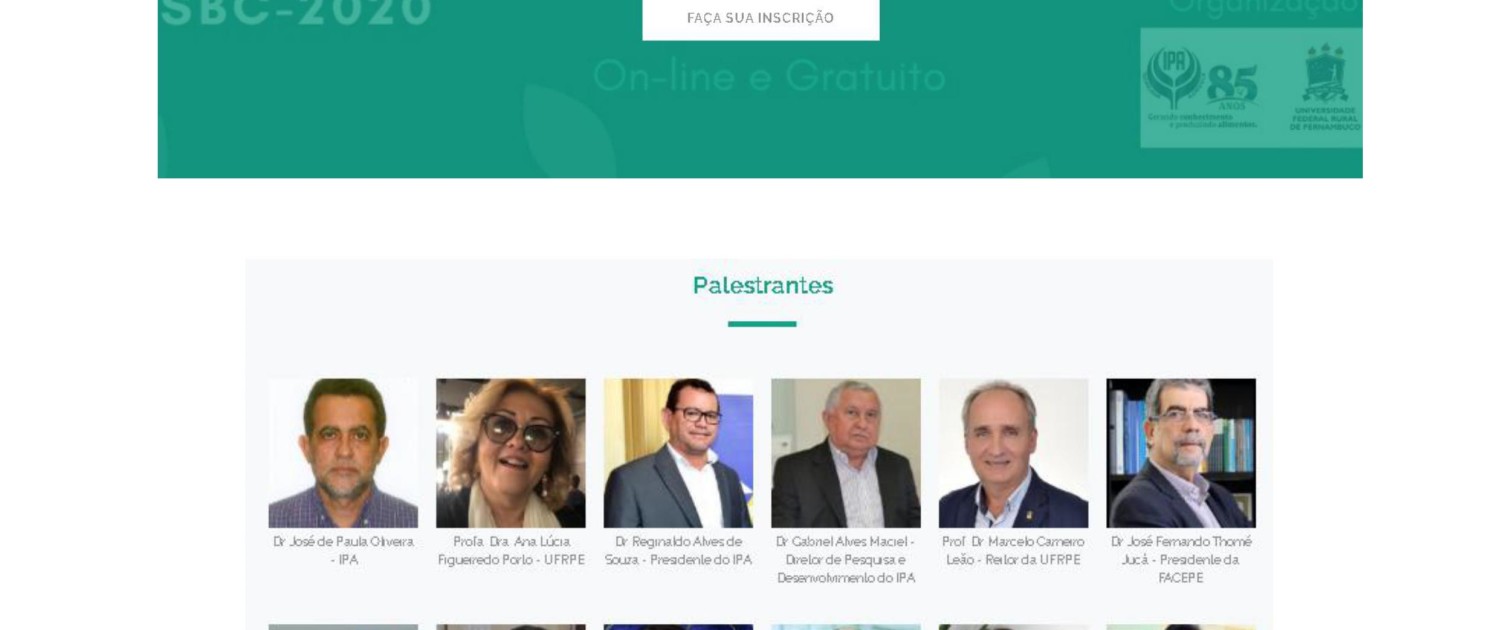The width and height of the screenshot is (1500, 630).
Task: Click the caption Marcelo Carneiro Leão - Reitor da UFRPE
Action: pos(1013,551)
